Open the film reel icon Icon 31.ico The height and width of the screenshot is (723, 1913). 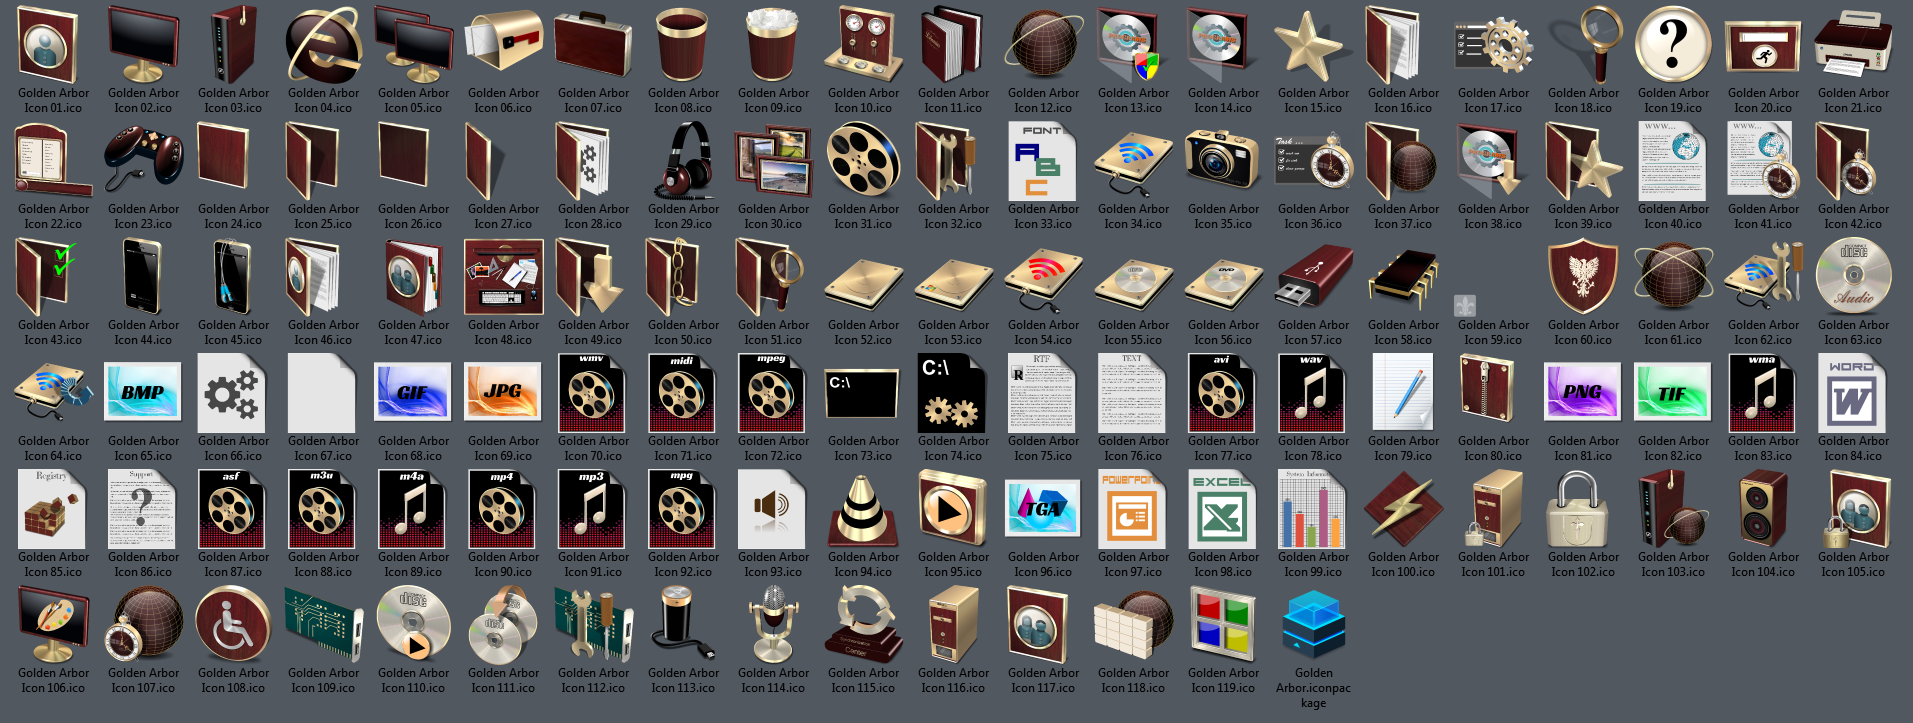click(863, 161)
